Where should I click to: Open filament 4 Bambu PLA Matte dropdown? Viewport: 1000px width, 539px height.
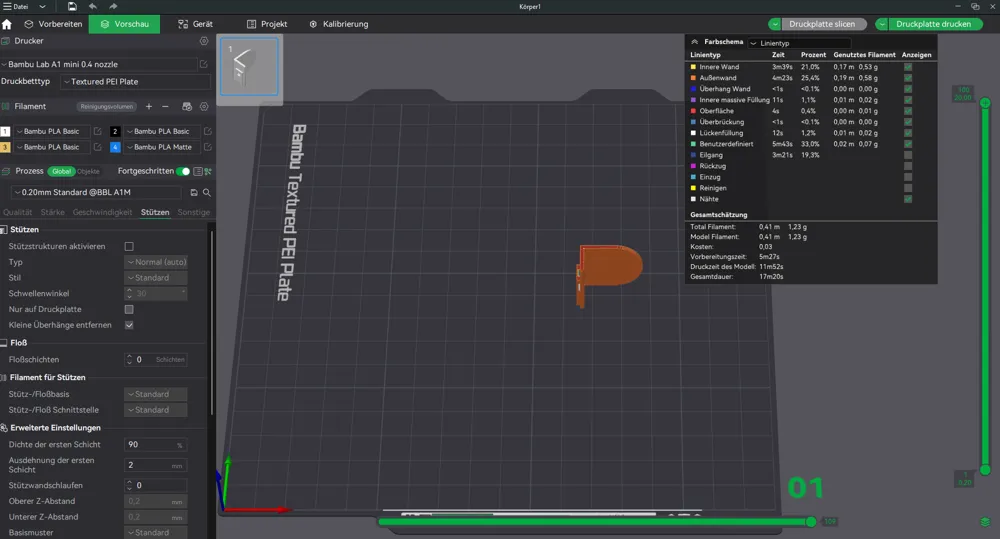point(163,147)
